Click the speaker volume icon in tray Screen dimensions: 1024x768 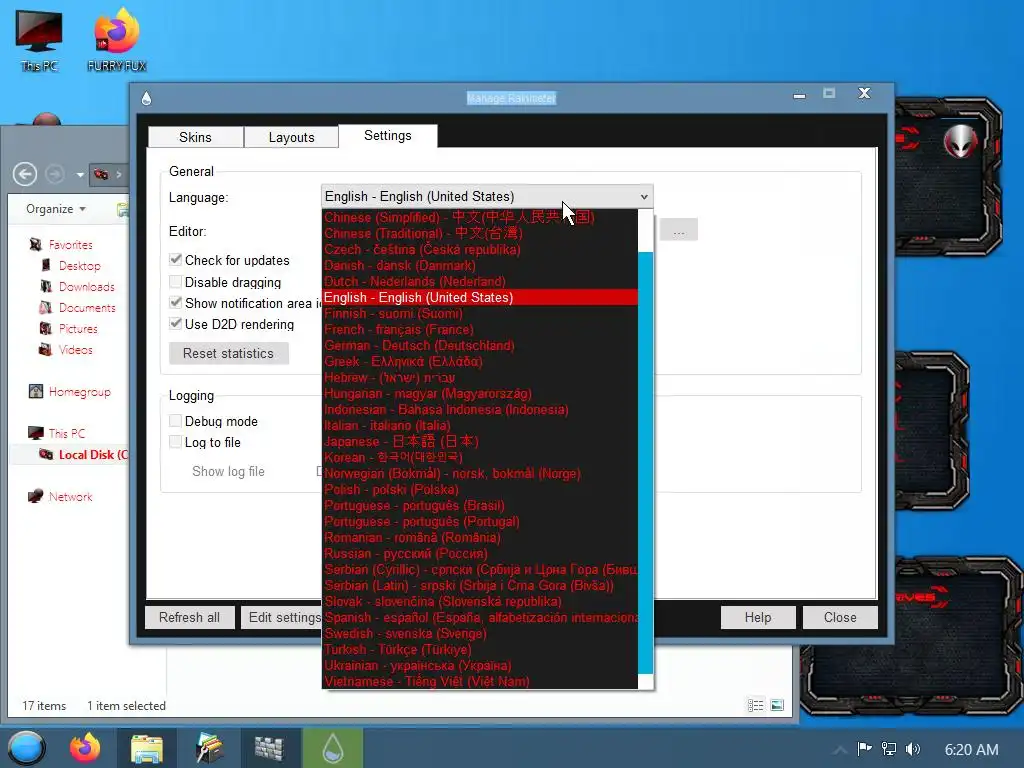coord(913,749)
